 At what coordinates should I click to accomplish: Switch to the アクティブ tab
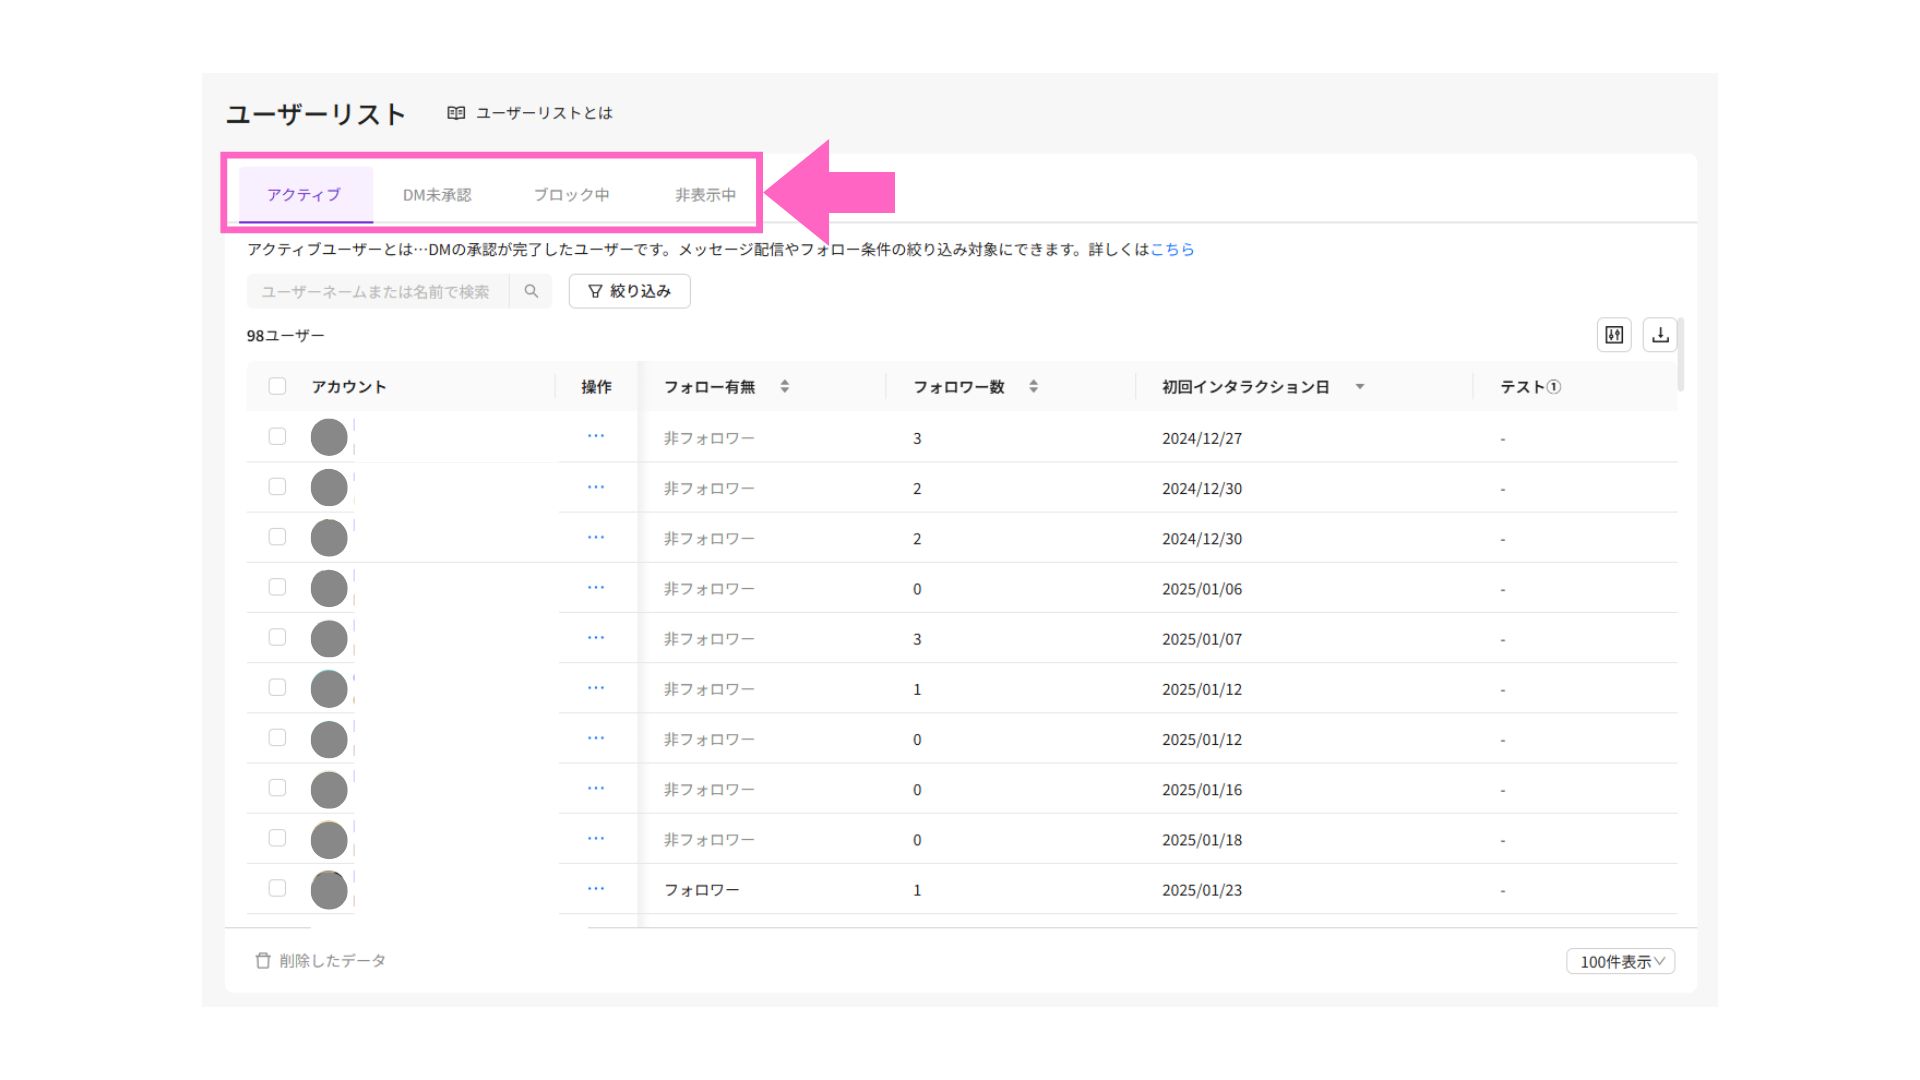(x=304, y=195)
